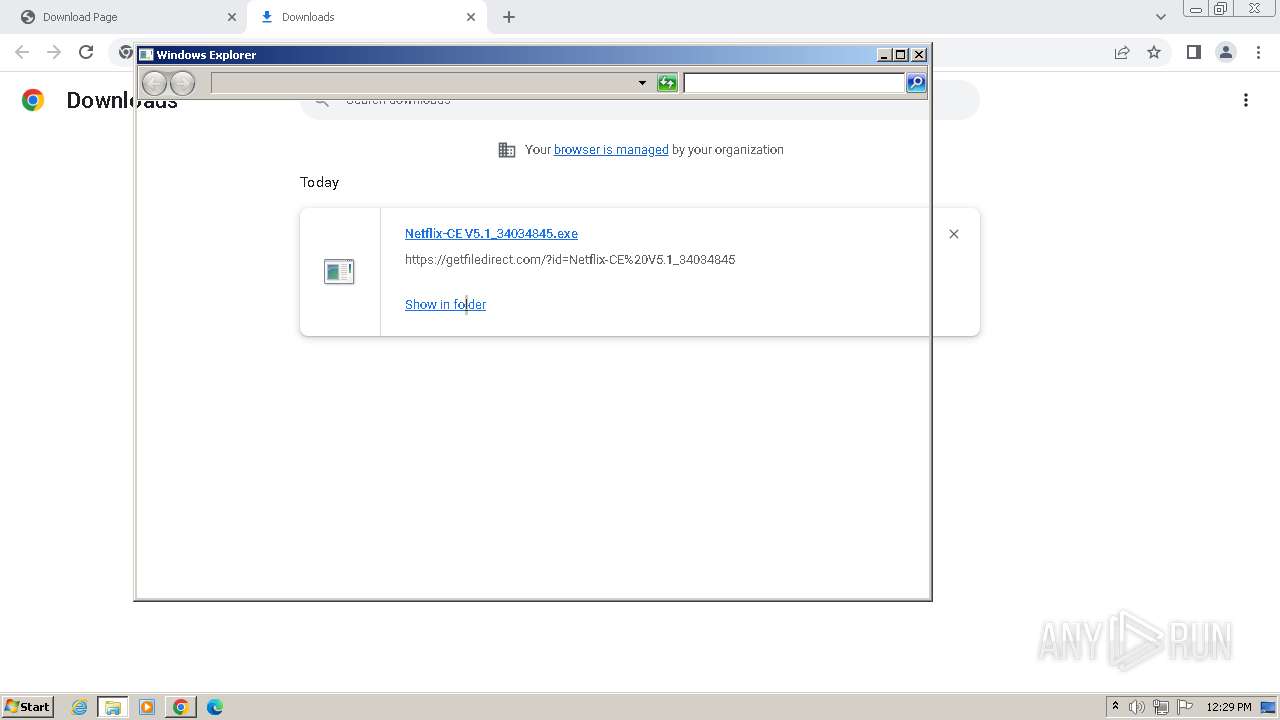Click the green refresh icon in Windows Explorer
The height and width of the screenshot is (720, 1280).
(x=667, y=83)
